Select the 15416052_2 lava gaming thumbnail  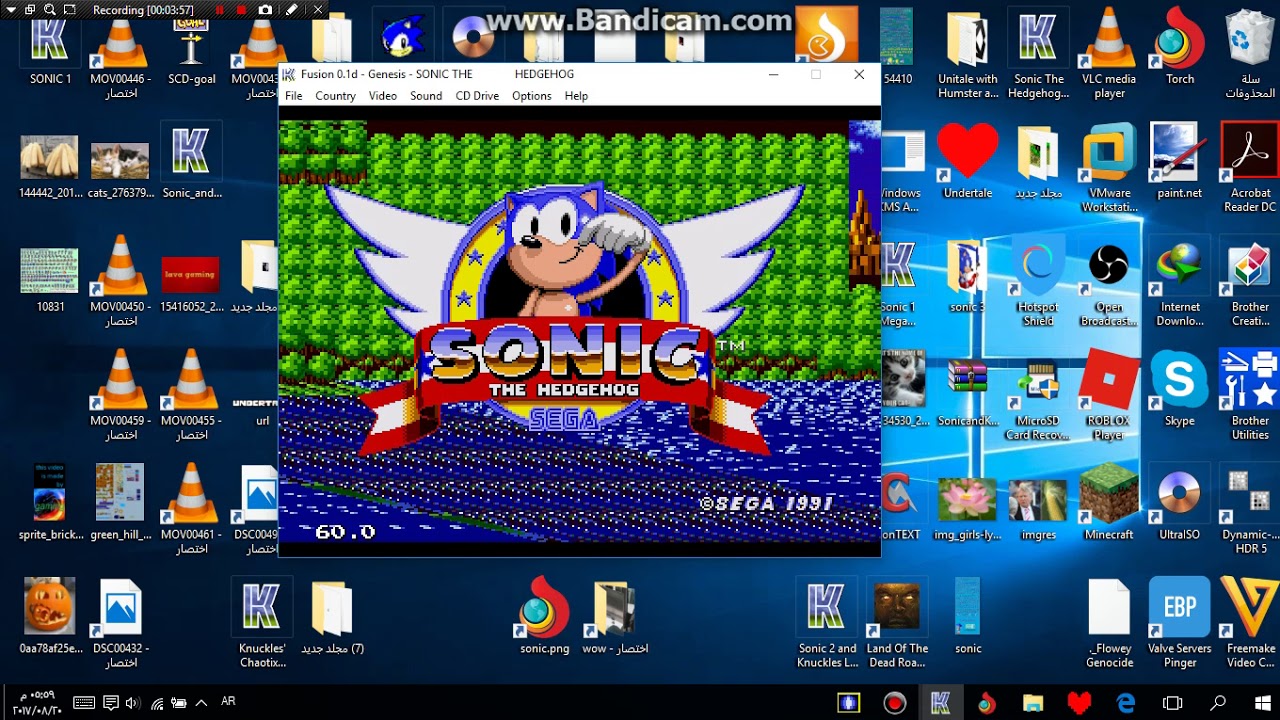pyautogui.click(x=191, y=283)
